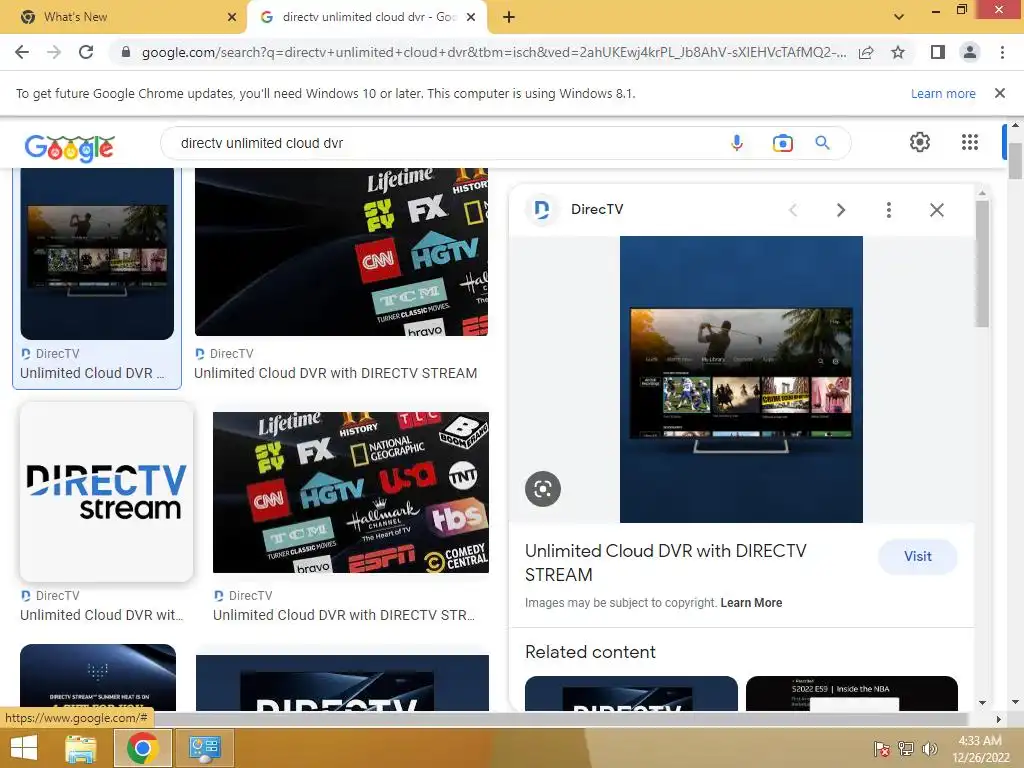Close the directv search tab

click(x=471, y=17)
